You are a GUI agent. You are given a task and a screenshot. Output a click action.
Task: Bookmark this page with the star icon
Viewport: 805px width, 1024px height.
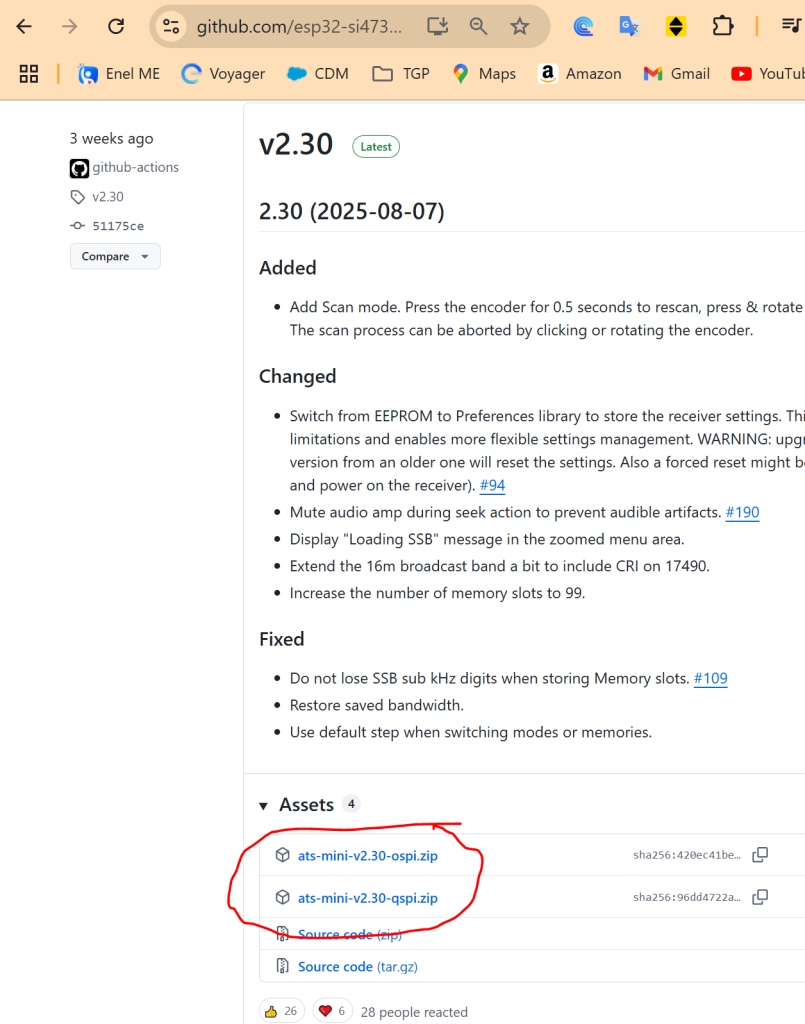point(520,26)
